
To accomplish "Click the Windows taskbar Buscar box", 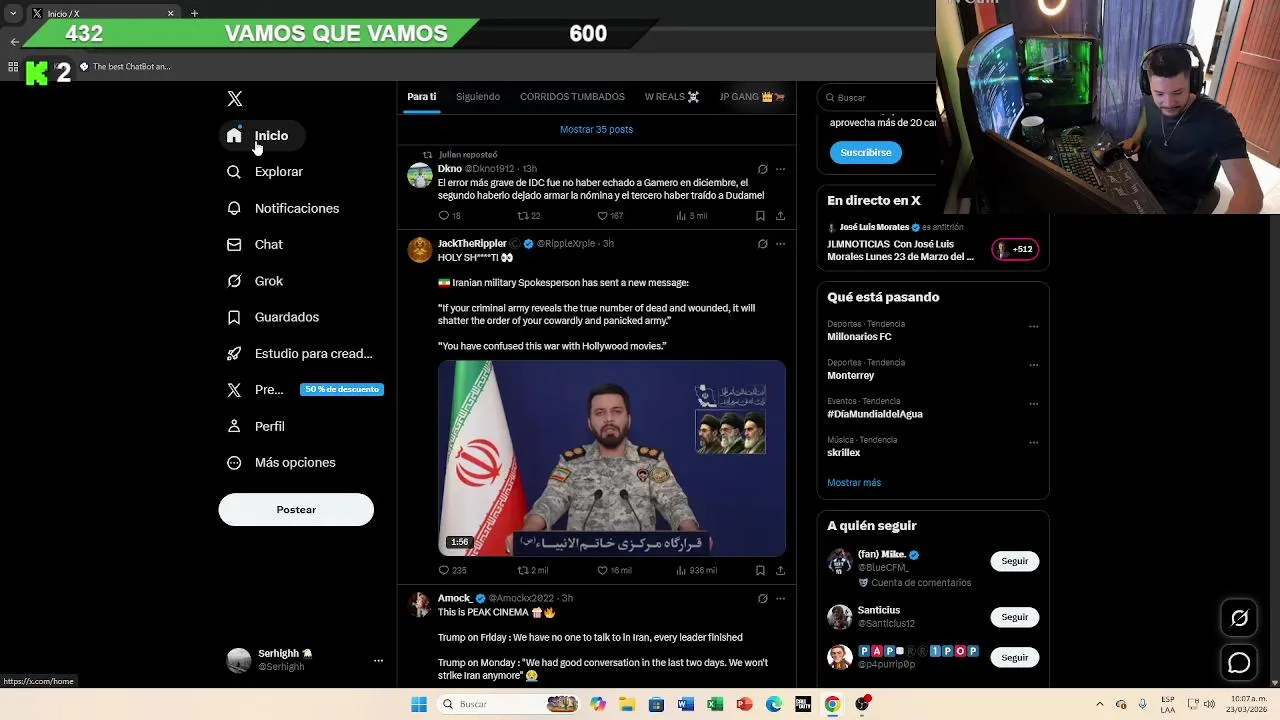I will (x=510, y=704).
